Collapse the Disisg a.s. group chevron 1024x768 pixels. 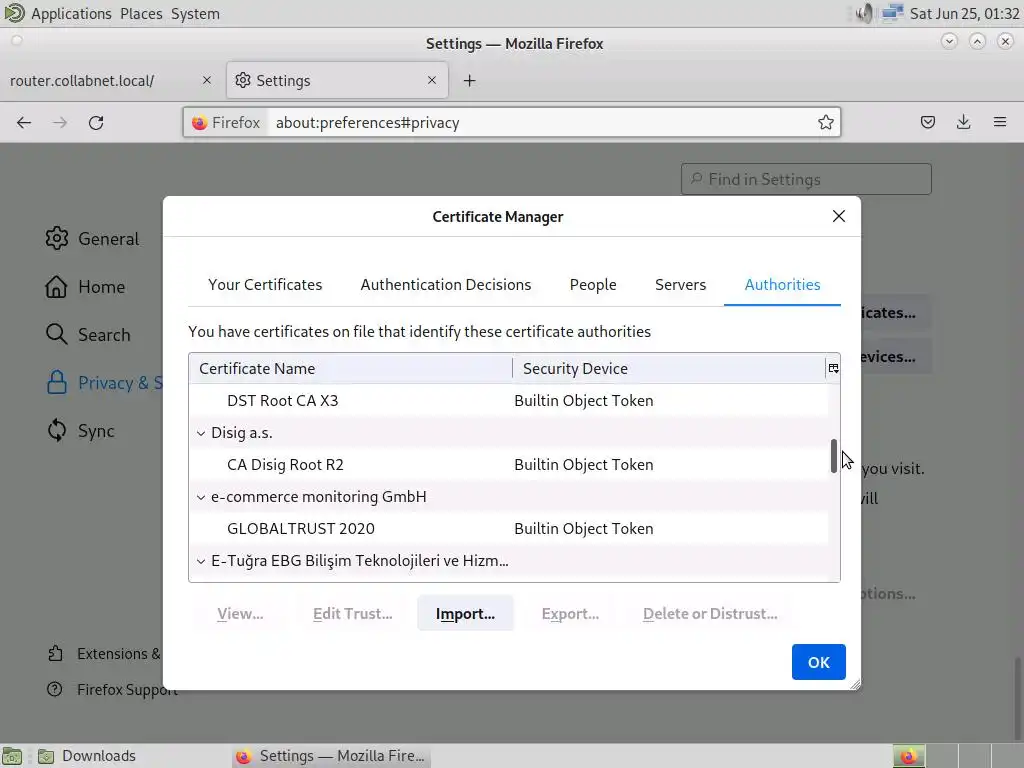201,433
